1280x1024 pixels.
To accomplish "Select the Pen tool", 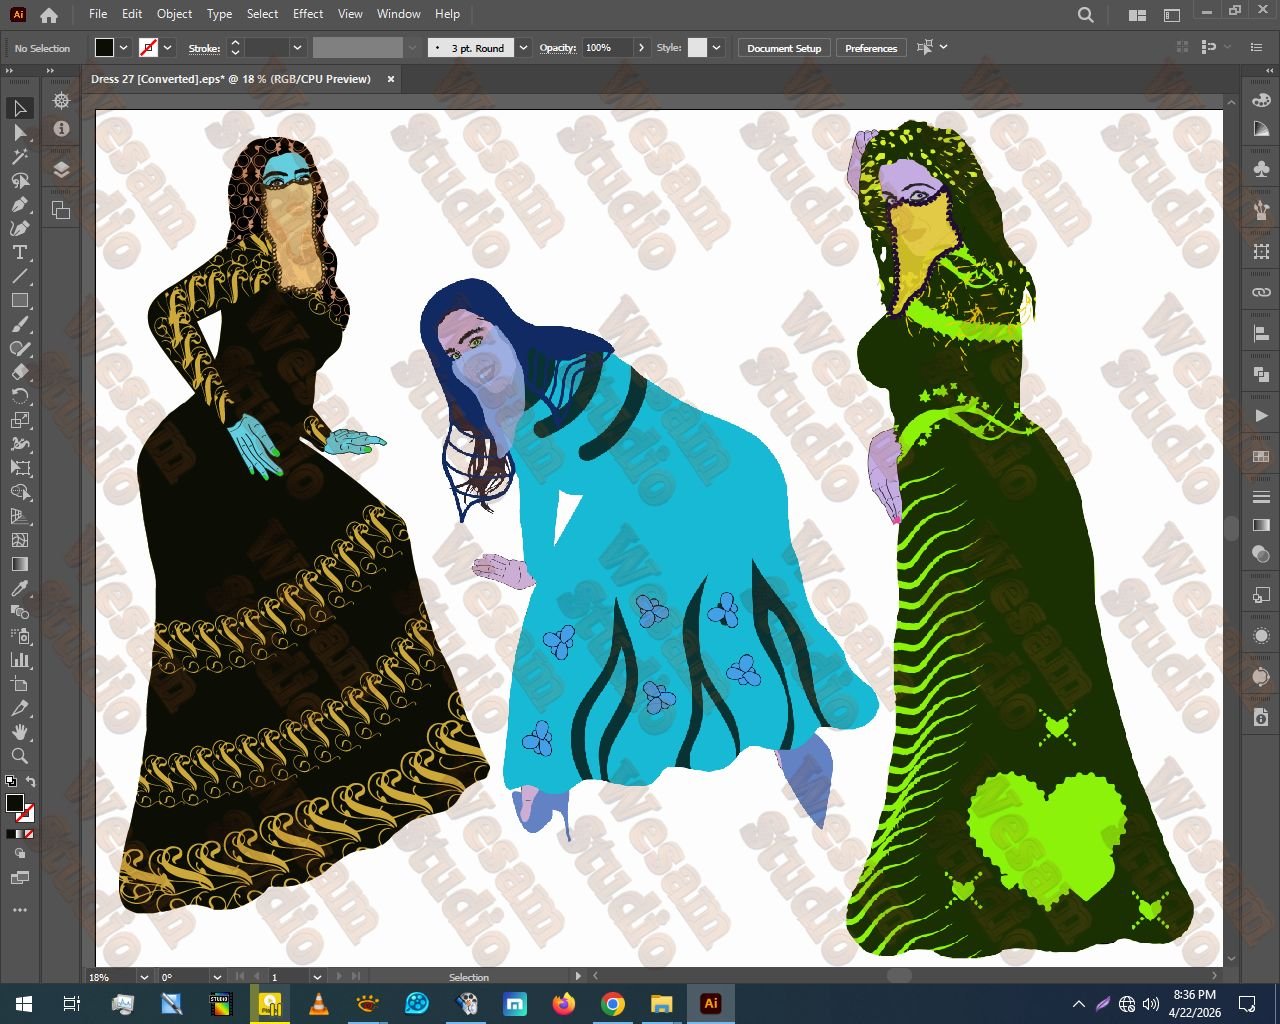I will click(x=20, y=204).
